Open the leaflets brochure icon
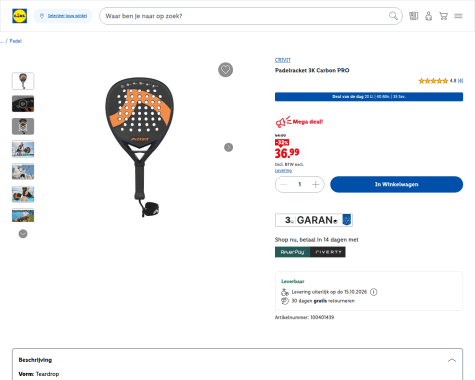The width and height of the screenshot is (475, 380). pos(414,16)
